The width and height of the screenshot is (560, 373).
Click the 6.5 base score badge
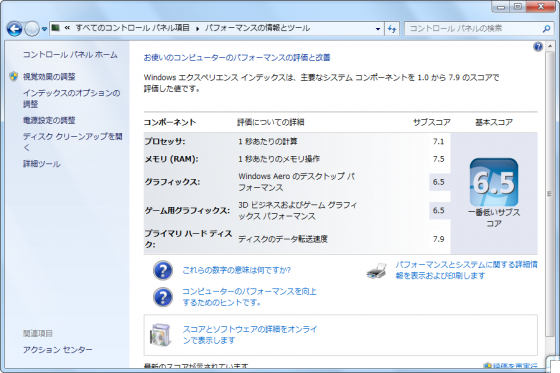(x=494, y=182)
